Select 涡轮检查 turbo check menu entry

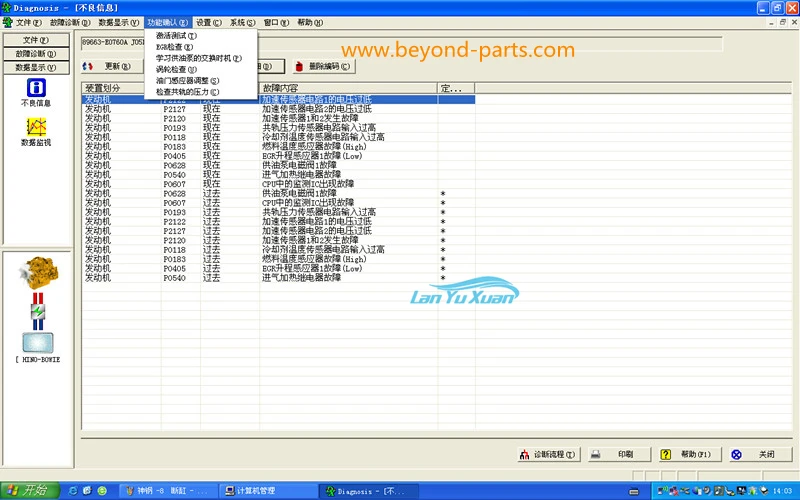[x=201, y=69]
